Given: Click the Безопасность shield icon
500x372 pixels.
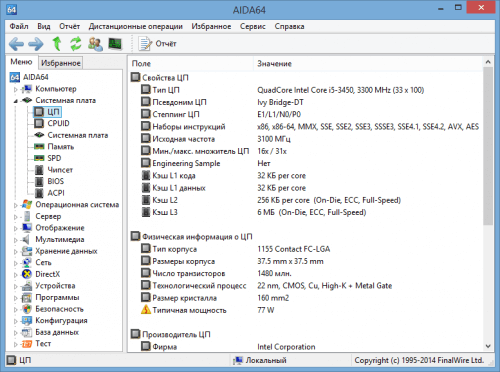Looking at the screenshot, I should [27, 309].
